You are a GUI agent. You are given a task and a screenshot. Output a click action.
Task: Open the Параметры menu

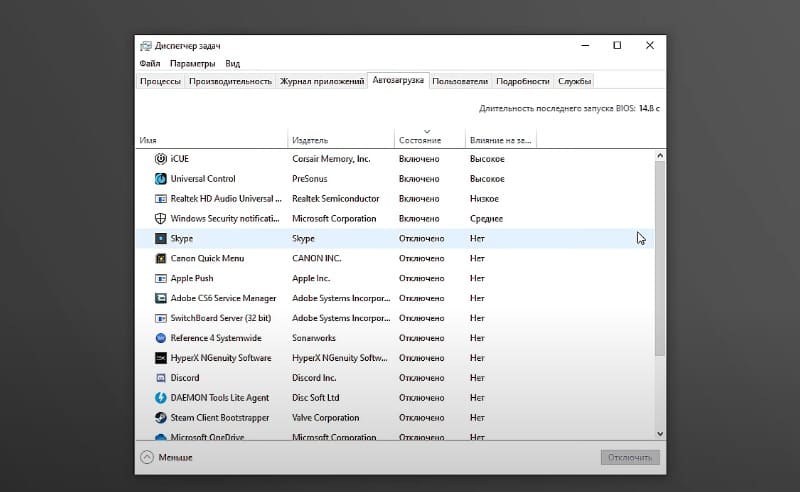point(192,63)
